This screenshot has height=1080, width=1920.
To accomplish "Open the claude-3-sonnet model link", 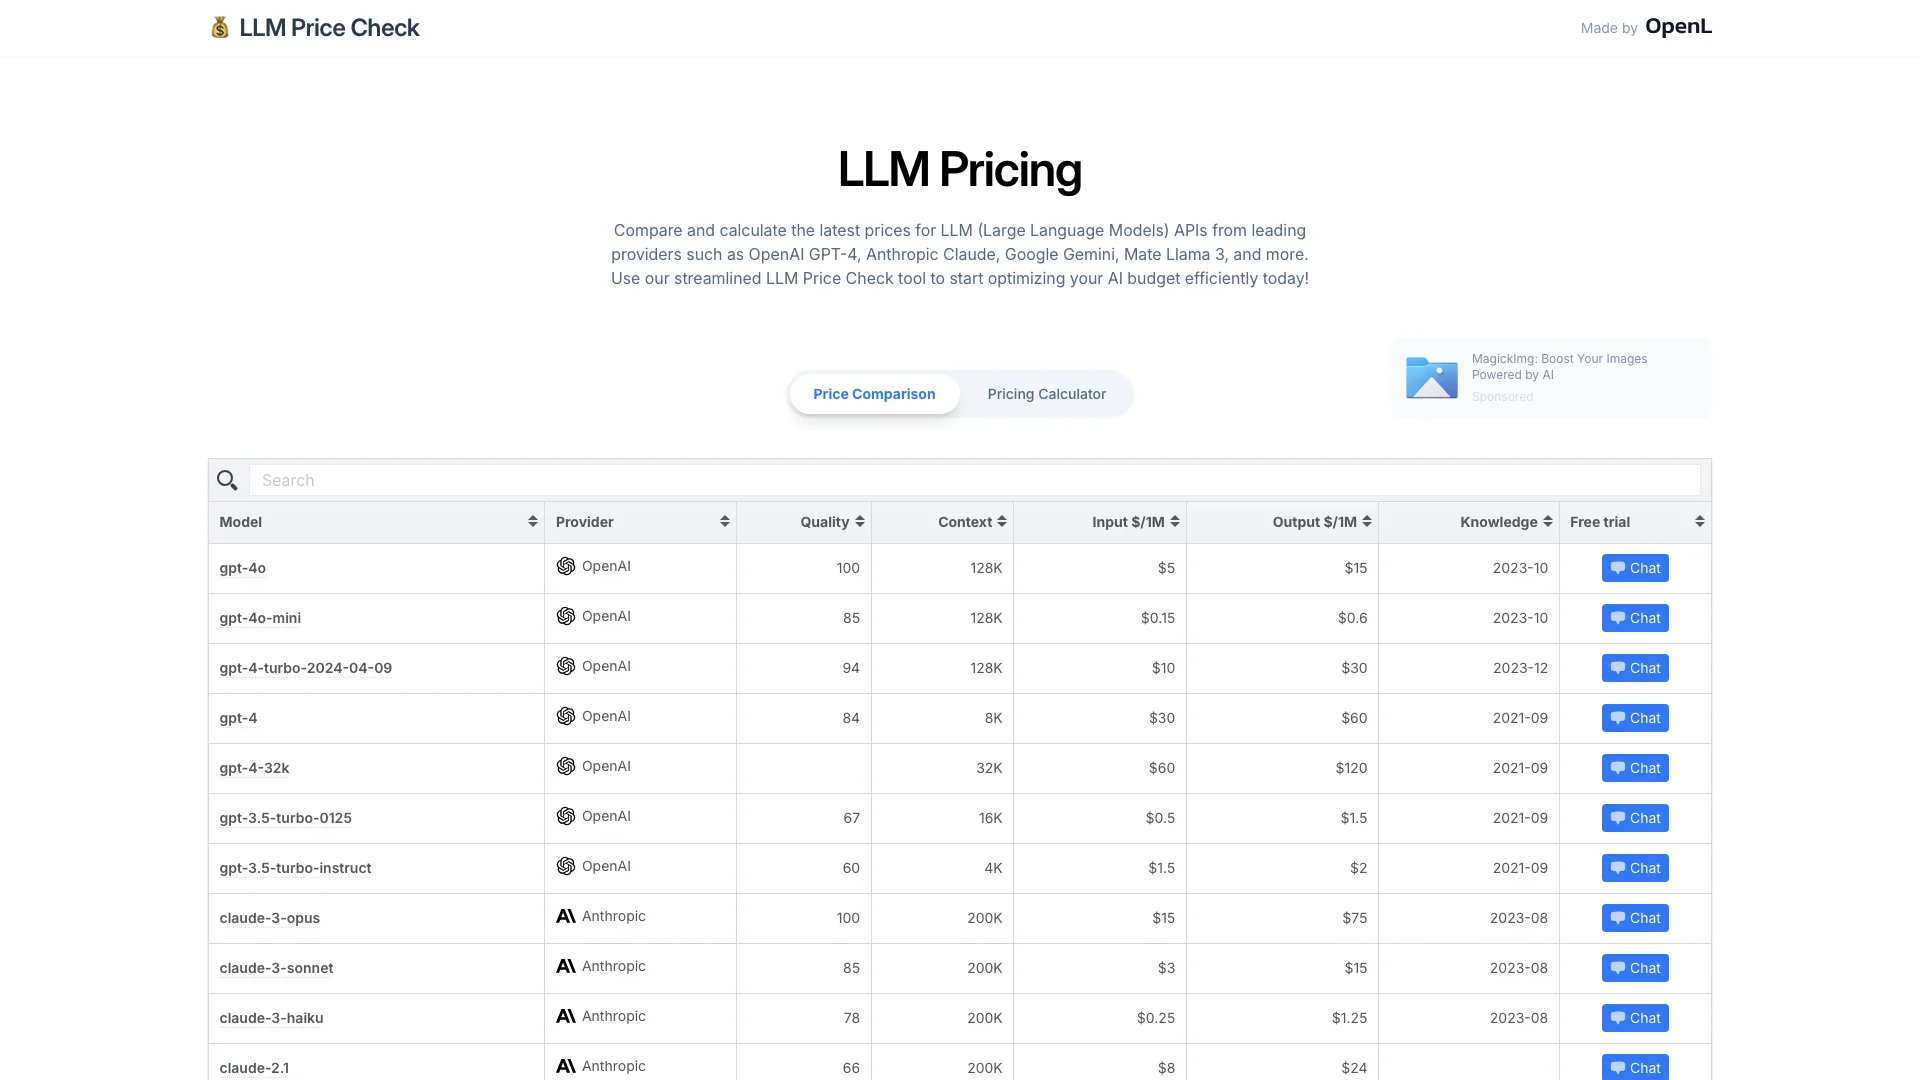I will [276, 968].
